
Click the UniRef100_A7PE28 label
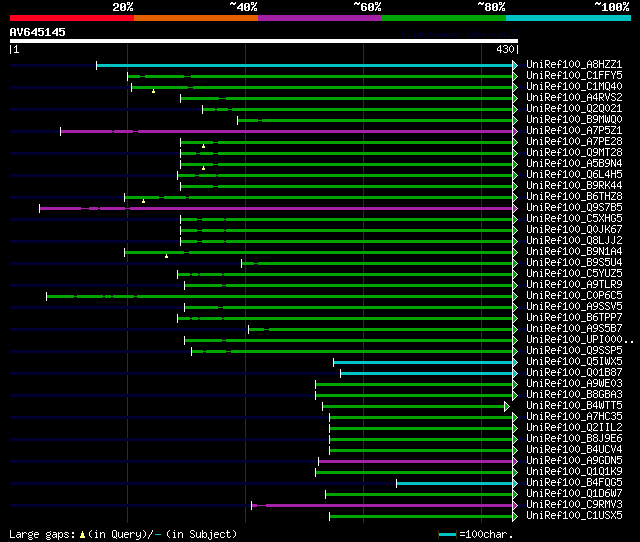click(x=574, y=142)
